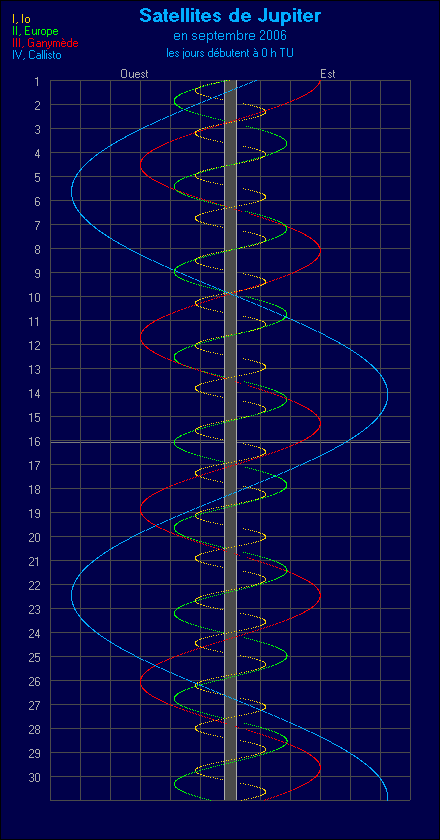Image resolution: width=440 pixels, height=840 pixels.
Task: Click day 16 label beside horizontal line
Action: (x=34, y=441)
